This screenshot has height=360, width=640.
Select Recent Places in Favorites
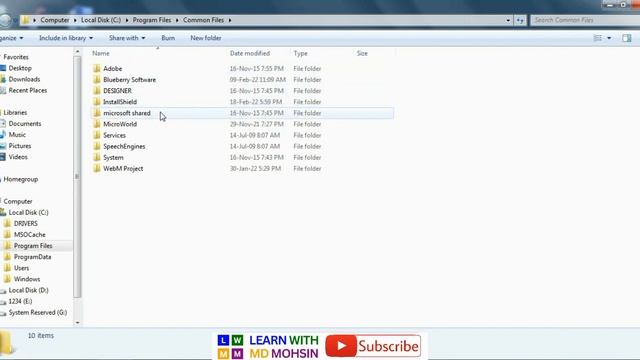click(28, 90)
